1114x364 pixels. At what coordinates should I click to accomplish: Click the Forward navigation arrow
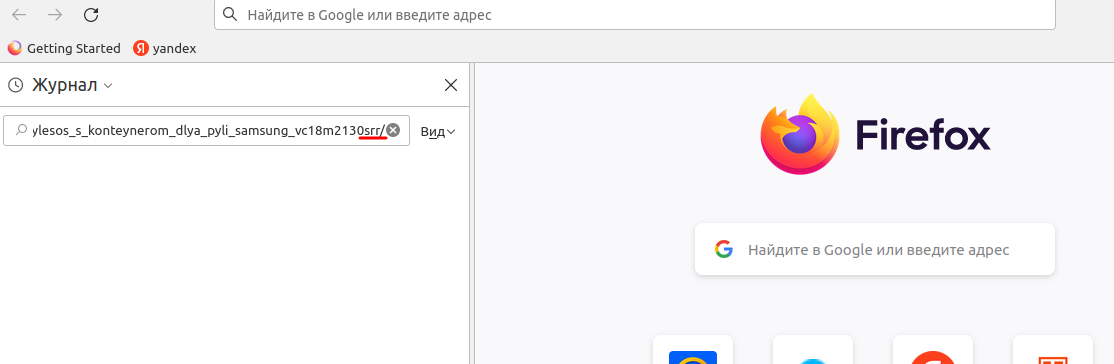(x=55, y=14)
